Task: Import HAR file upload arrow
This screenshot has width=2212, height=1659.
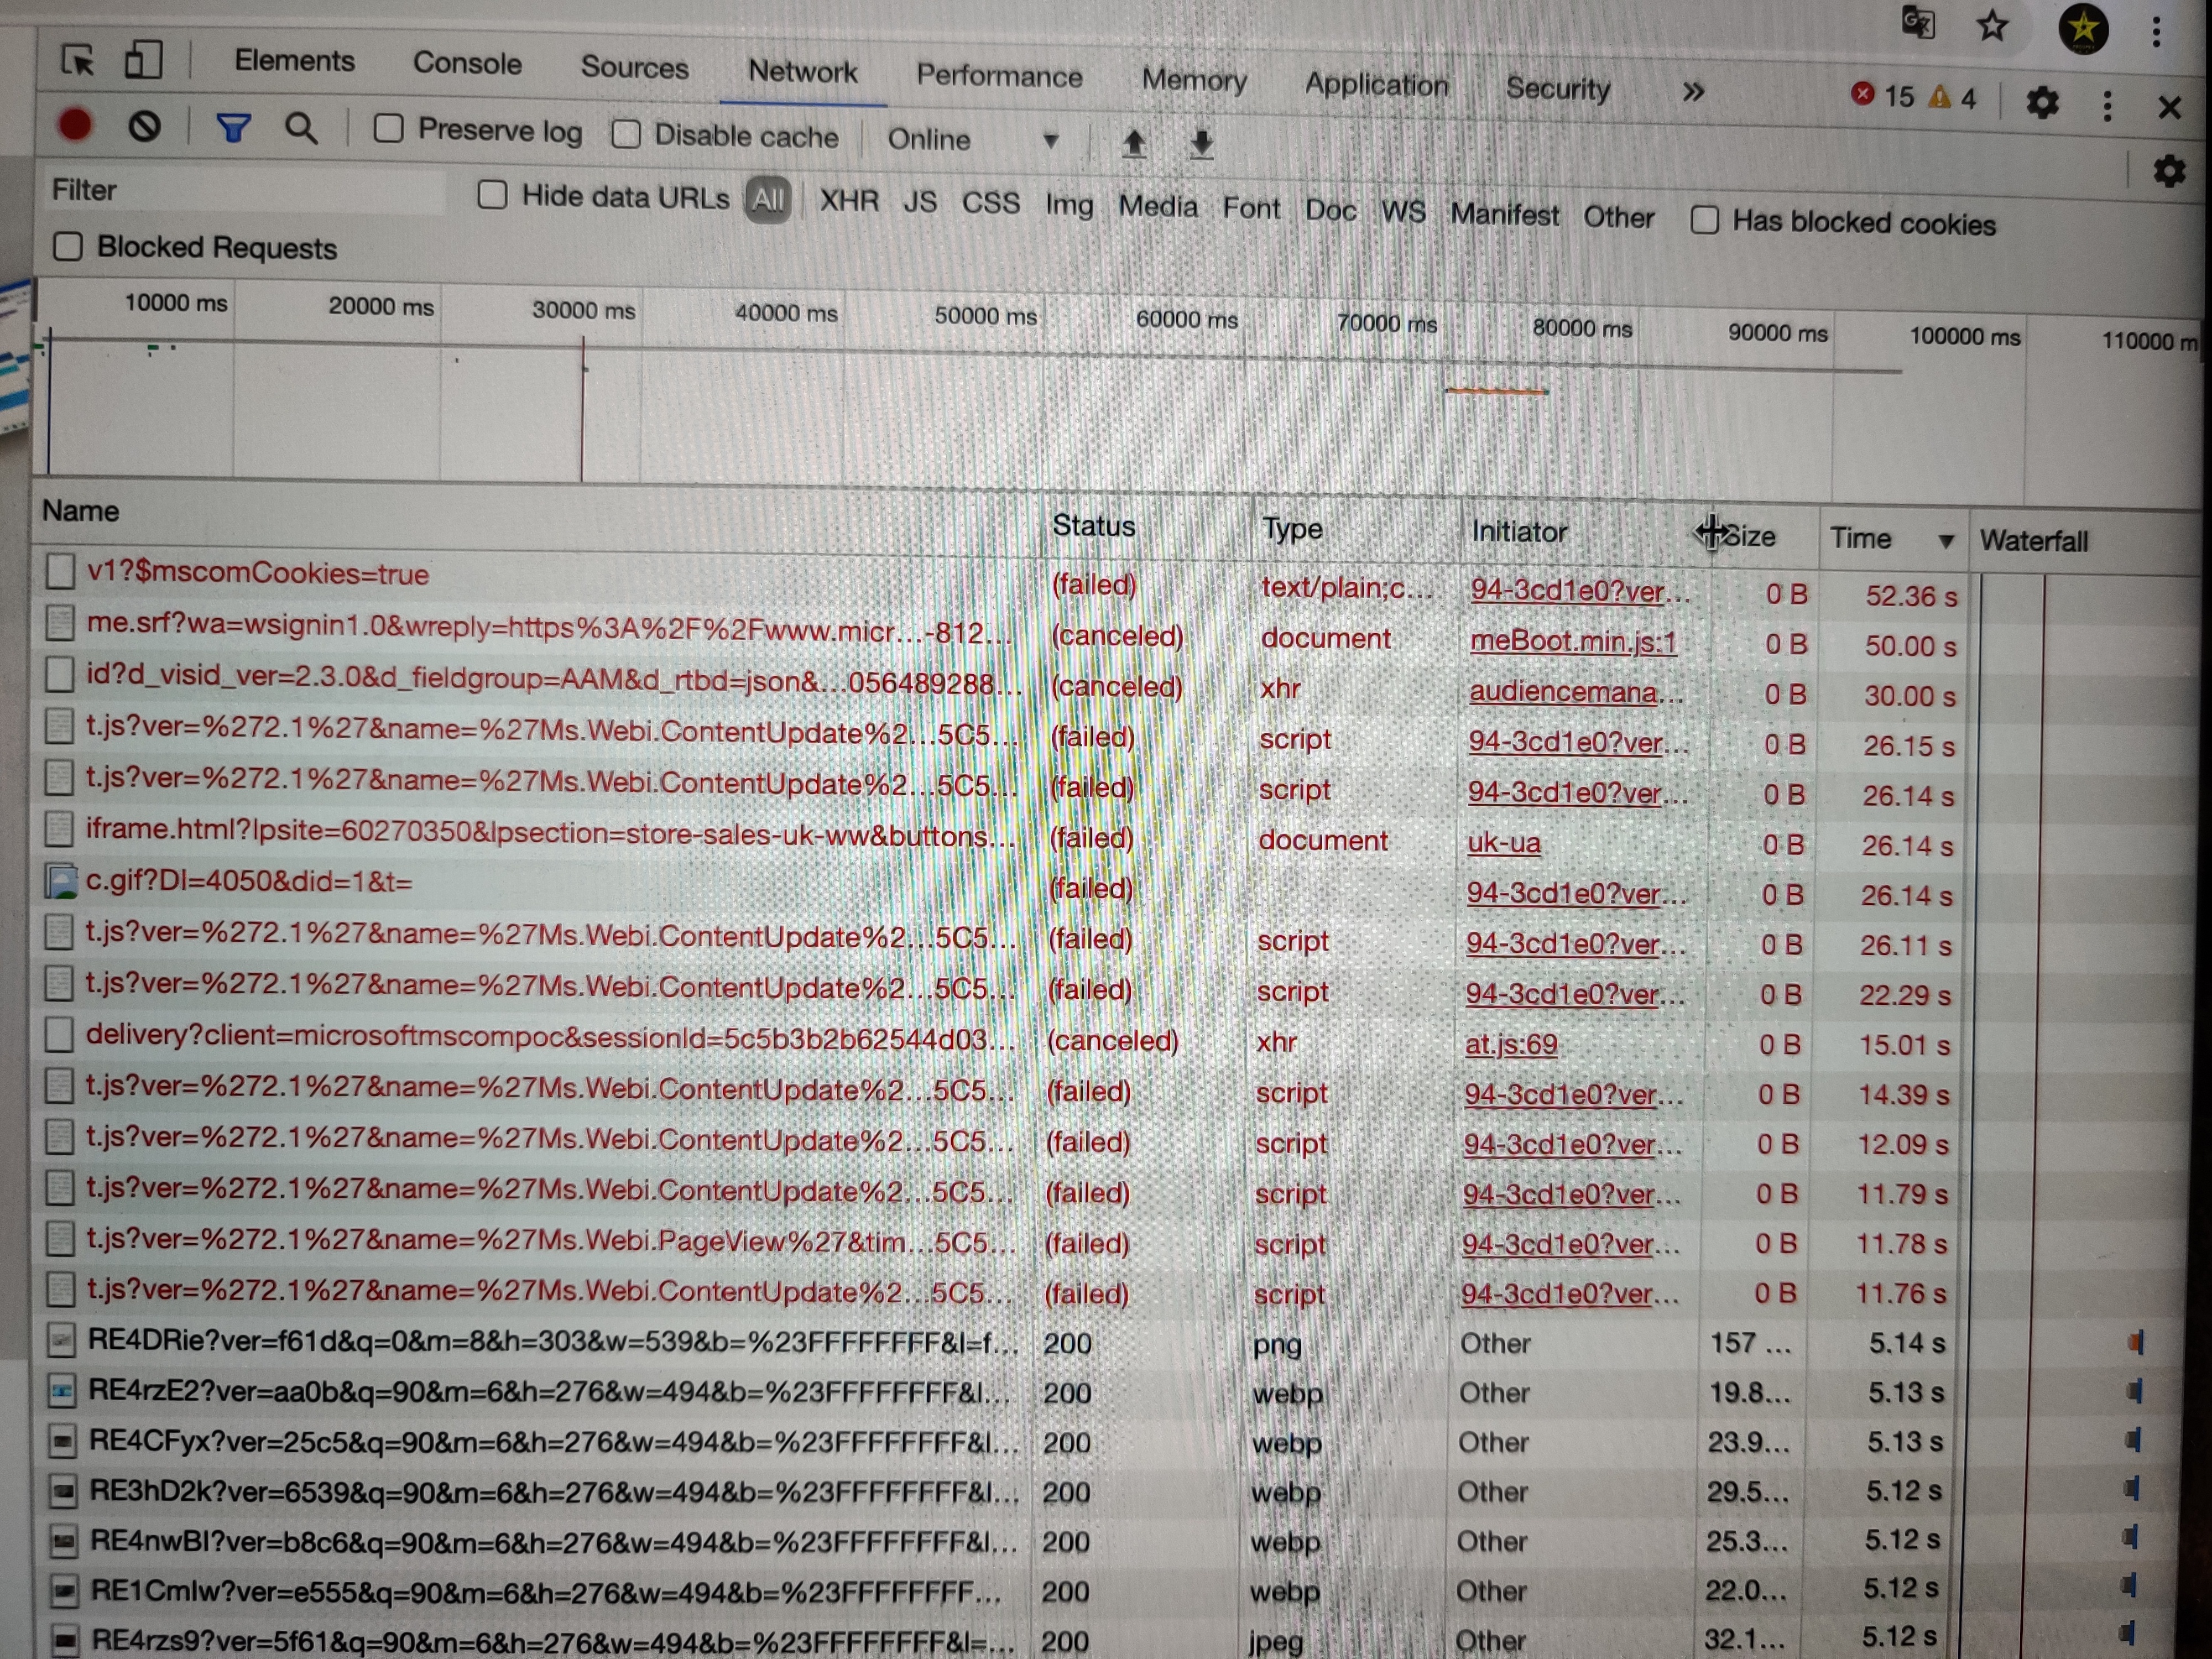Action: click(1133, 143)
